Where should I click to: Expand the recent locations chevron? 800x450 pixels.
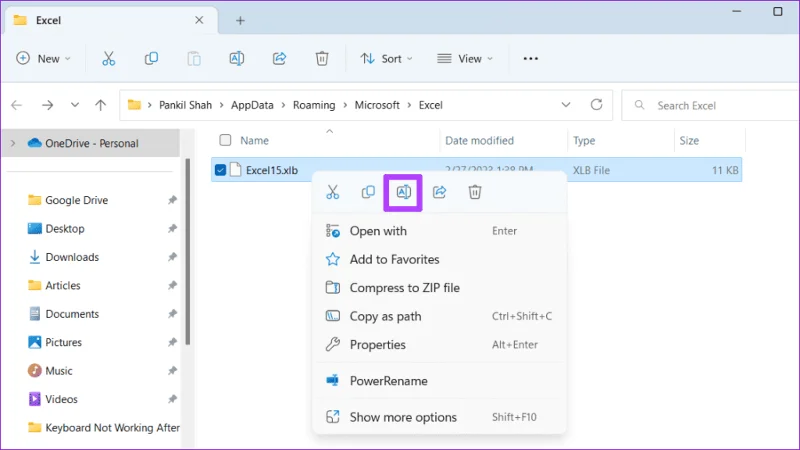(x=75, y=105)
